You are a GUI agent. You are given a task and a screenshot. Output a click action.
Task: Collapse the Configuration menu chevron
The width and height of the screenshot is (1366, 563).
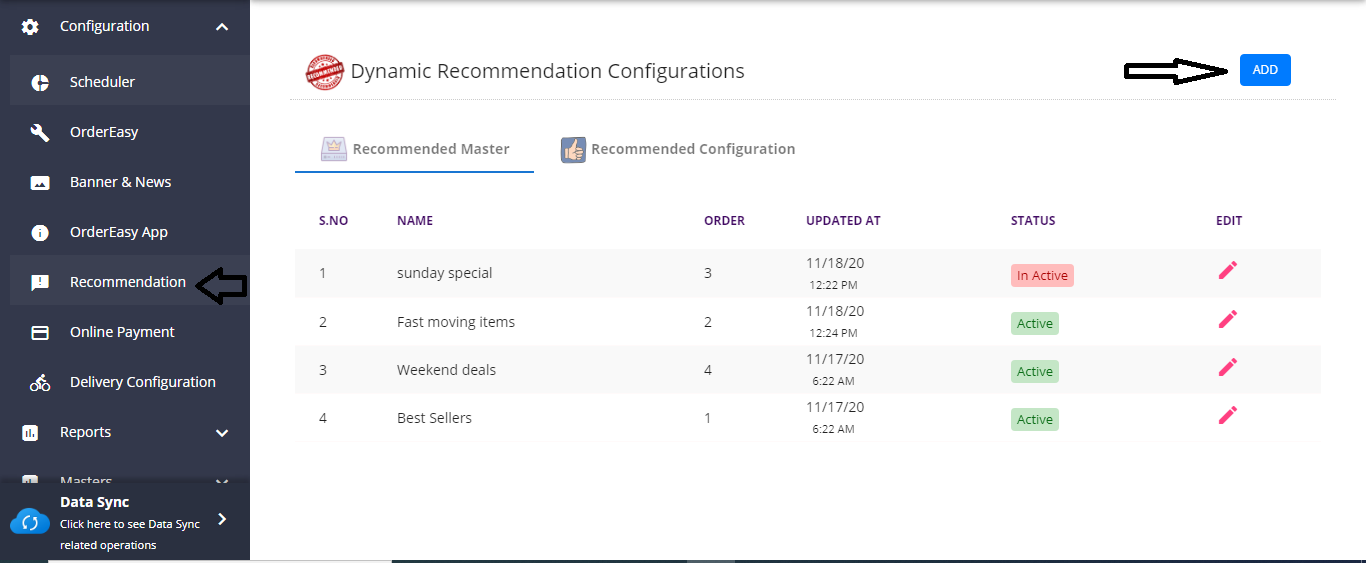222,27
